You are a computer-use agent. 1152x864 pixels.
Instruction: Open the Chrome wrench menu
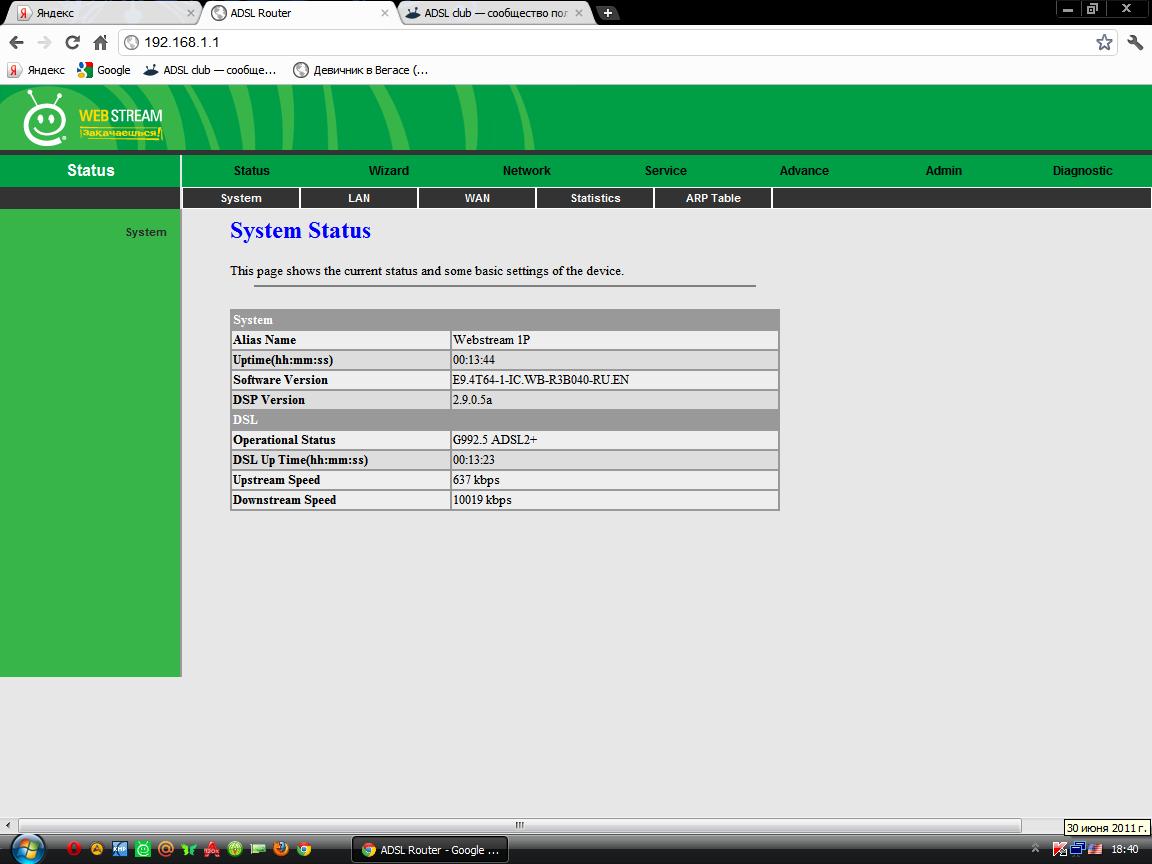1135,42
